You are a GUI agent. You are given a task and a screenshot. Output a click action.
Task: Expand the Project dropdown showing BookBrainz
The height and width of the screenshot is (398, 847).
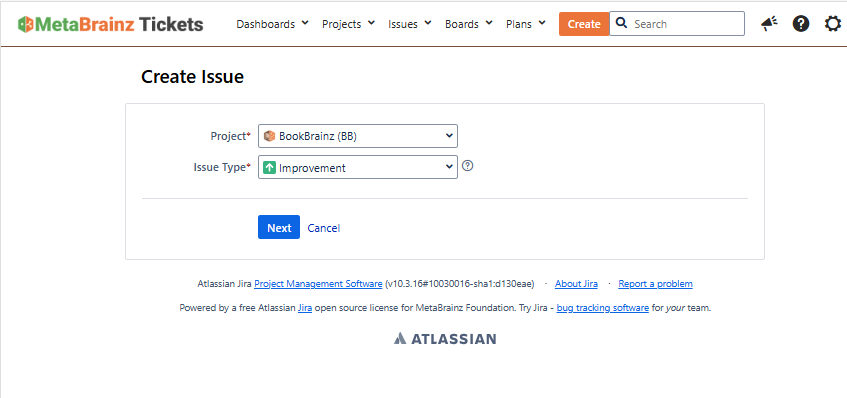(x=358, y=136)
